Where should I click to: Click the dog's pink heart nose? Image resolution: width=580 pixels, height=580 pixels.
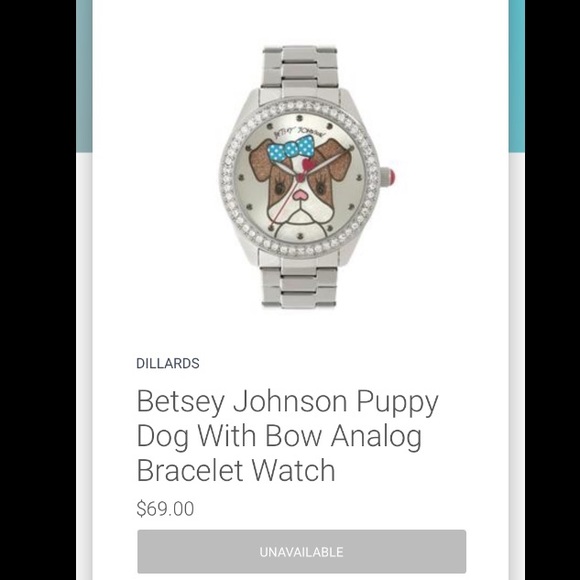point(300,194)
